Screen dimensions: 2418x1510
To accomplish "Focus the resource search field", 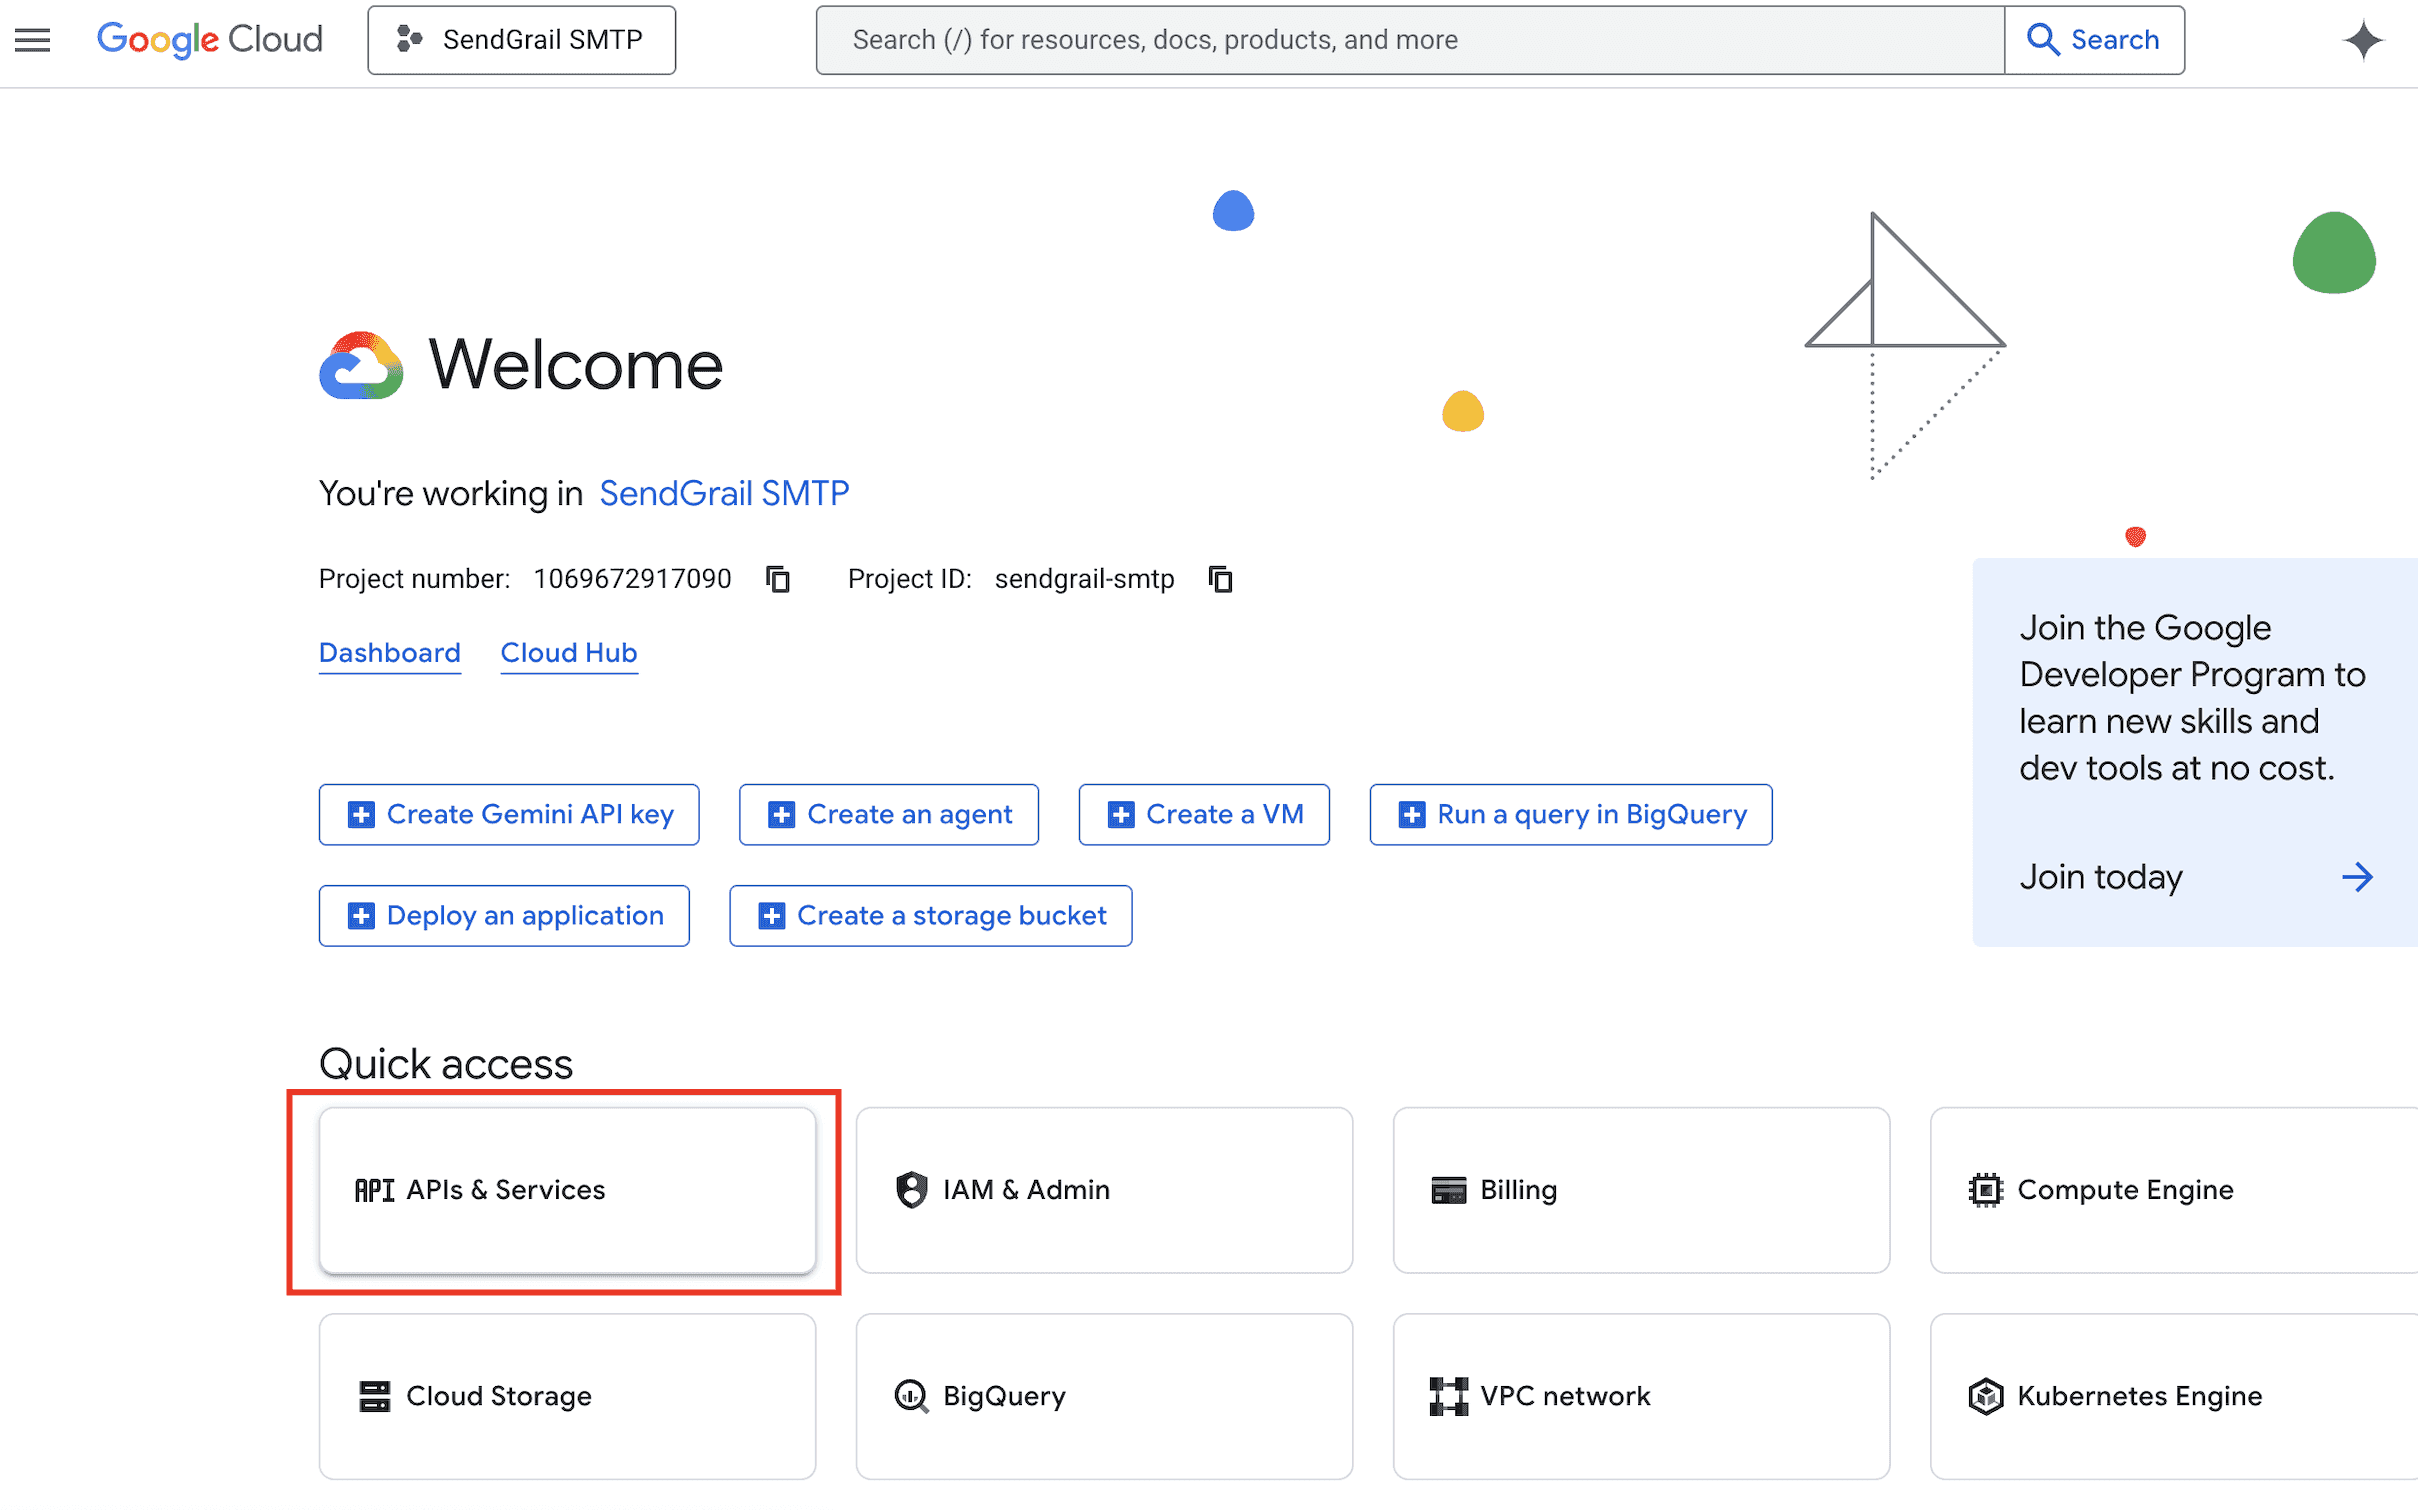I will [x=1410, y=40].
